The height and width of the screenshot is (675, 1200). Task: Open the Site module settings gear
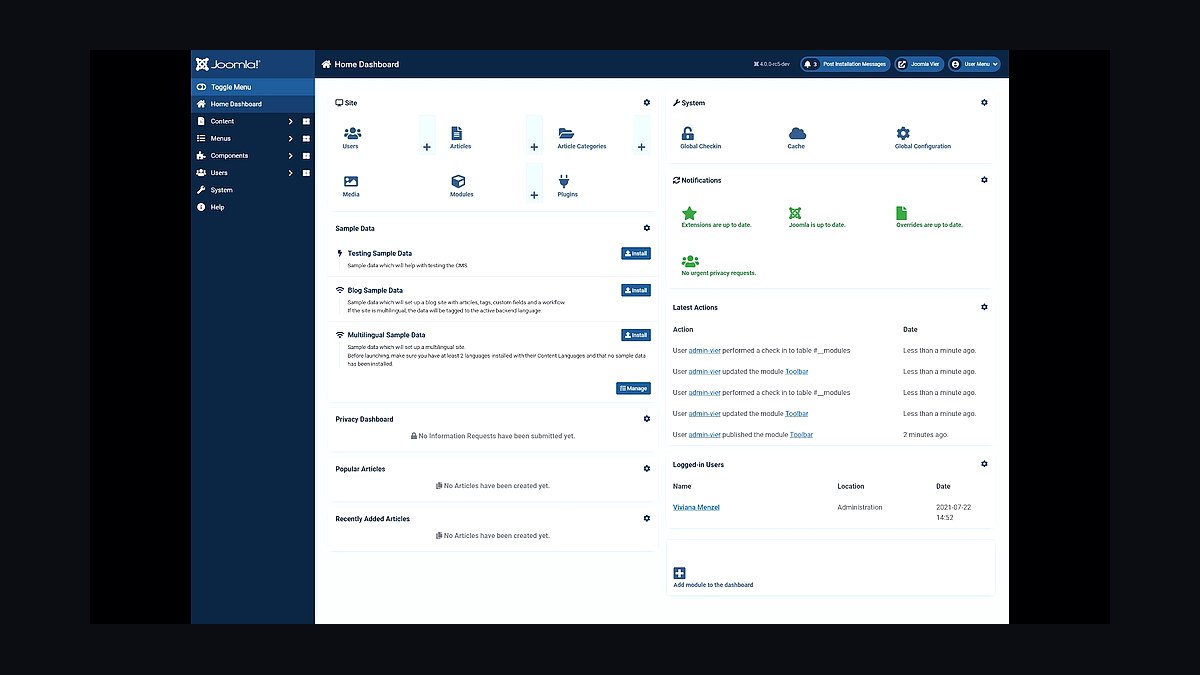(647, 102)
